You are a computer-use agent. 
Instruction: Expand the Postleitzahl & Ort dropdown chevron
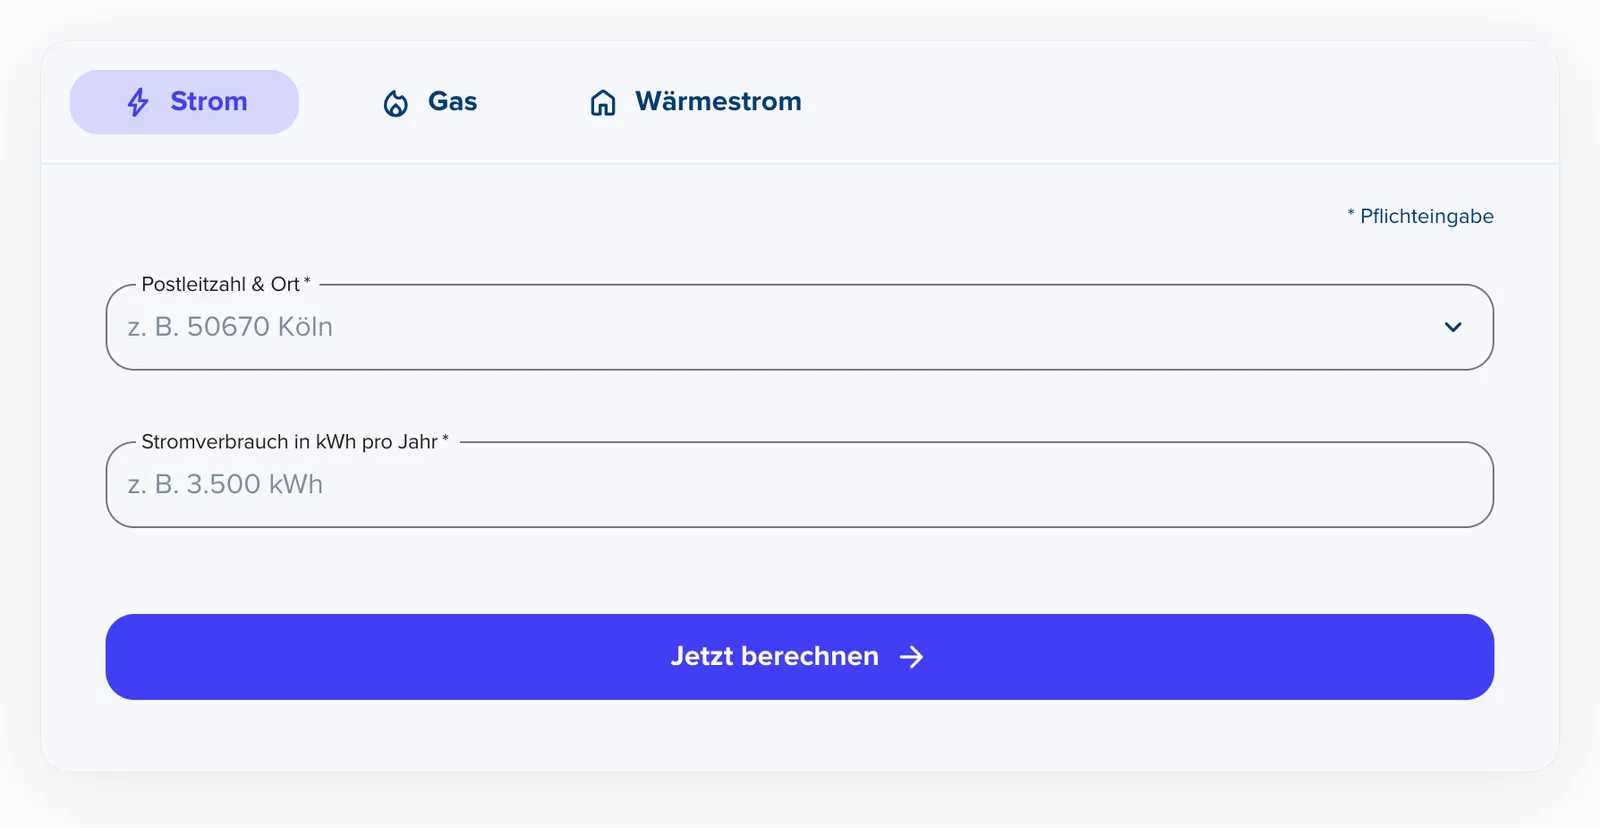[x=1453, y=327]
